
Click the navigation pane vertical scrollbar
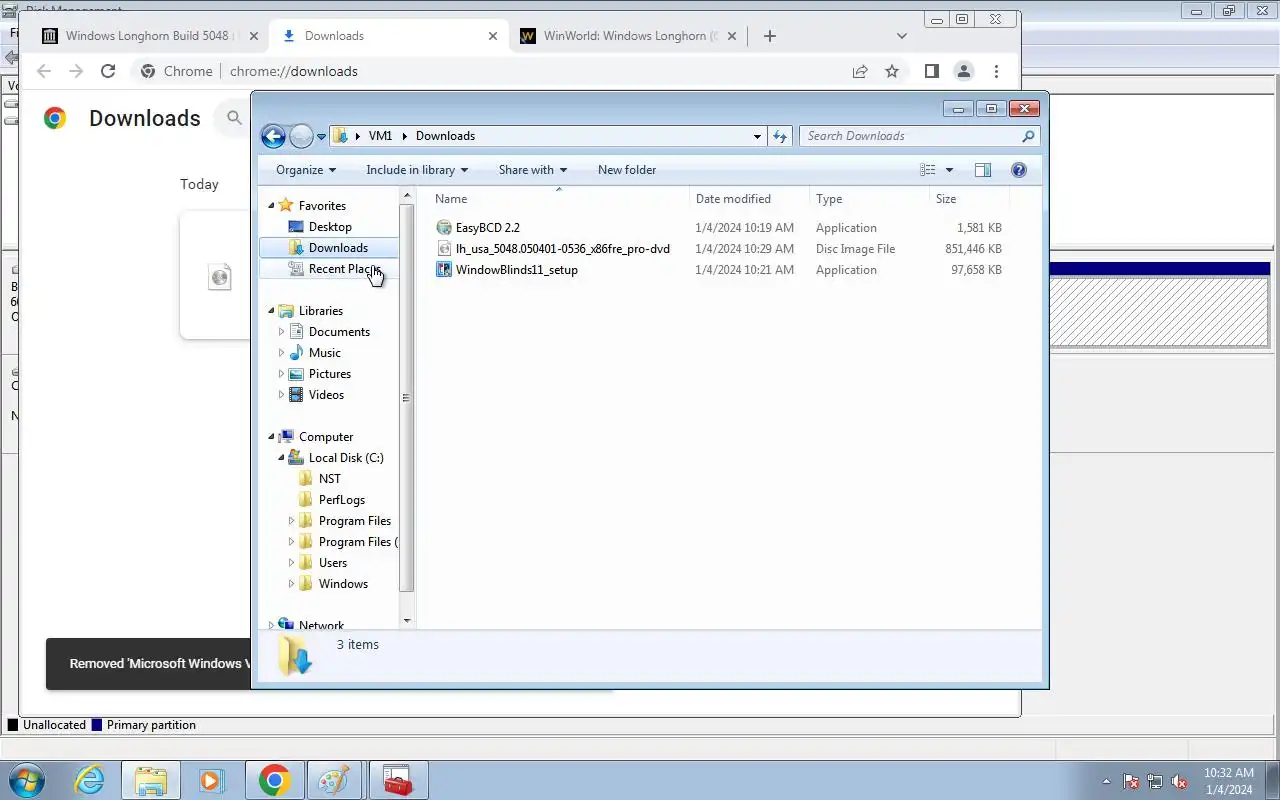[406, 398]
